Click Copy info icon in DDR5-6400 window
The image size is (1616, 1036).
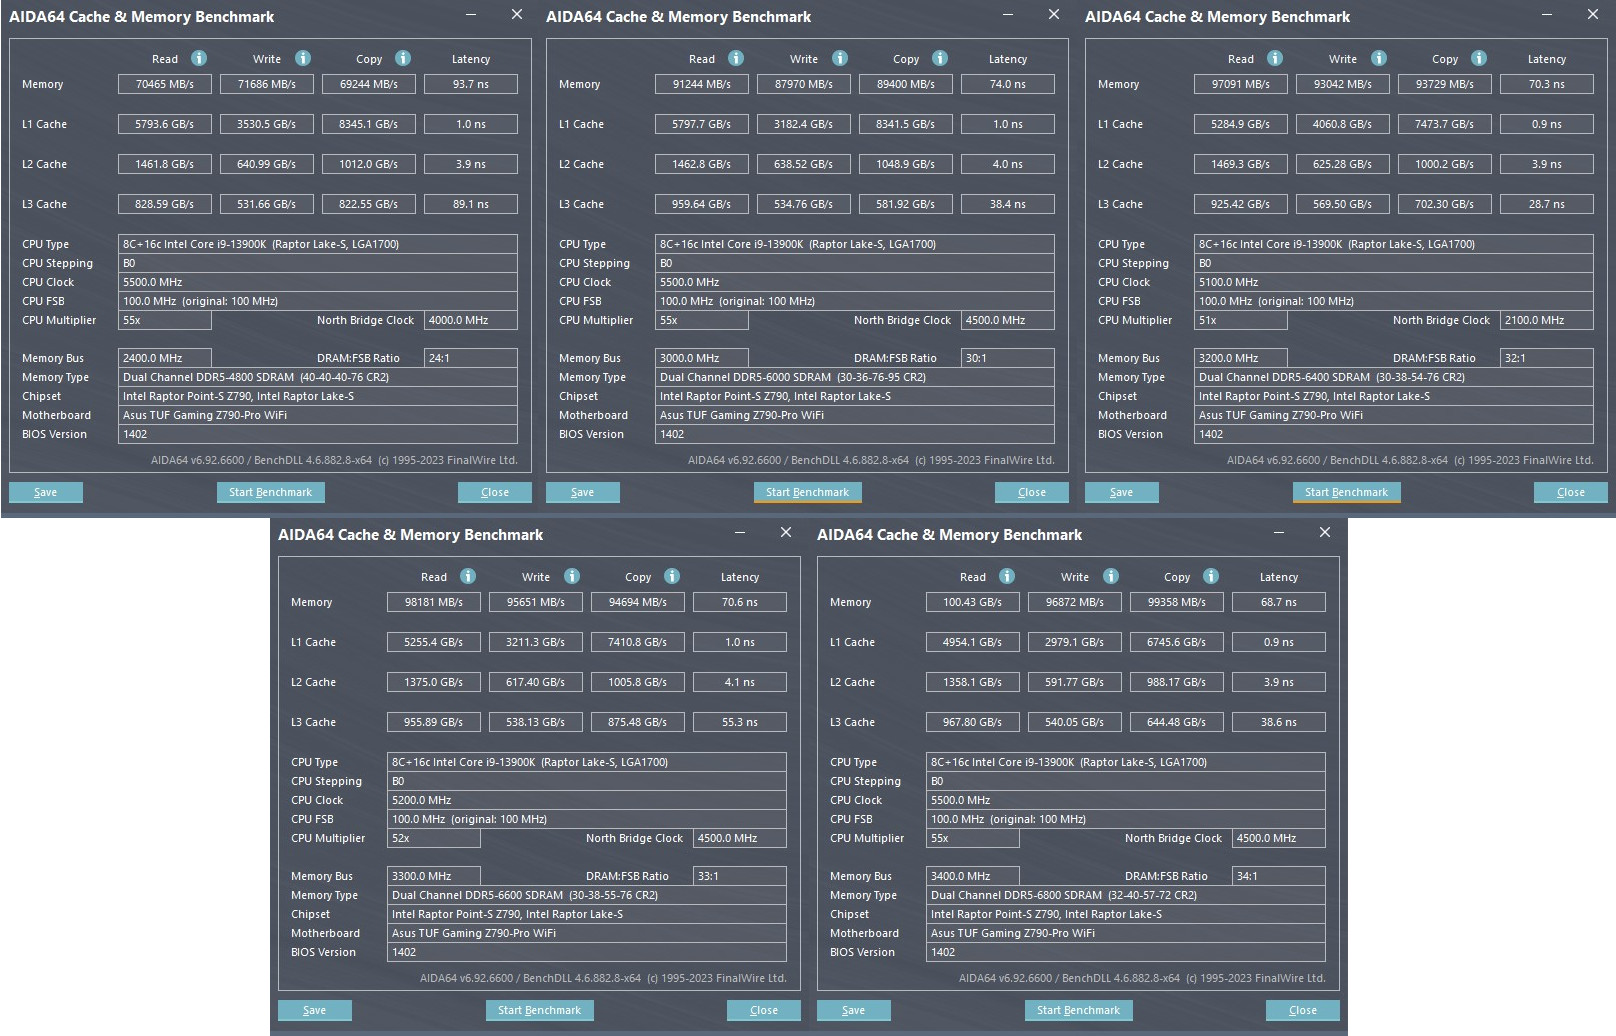[1479, 58]
